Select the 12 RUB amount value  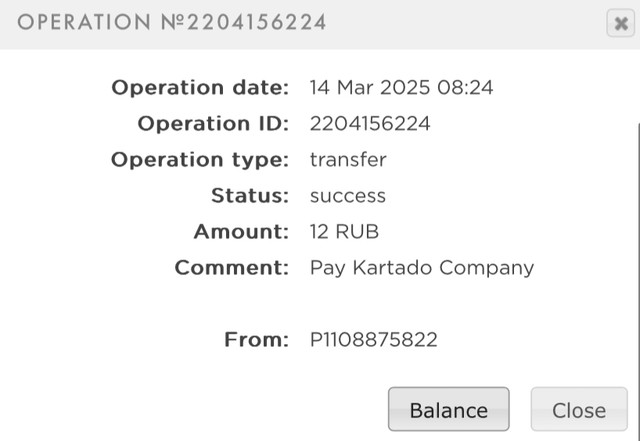pos(345,232)
